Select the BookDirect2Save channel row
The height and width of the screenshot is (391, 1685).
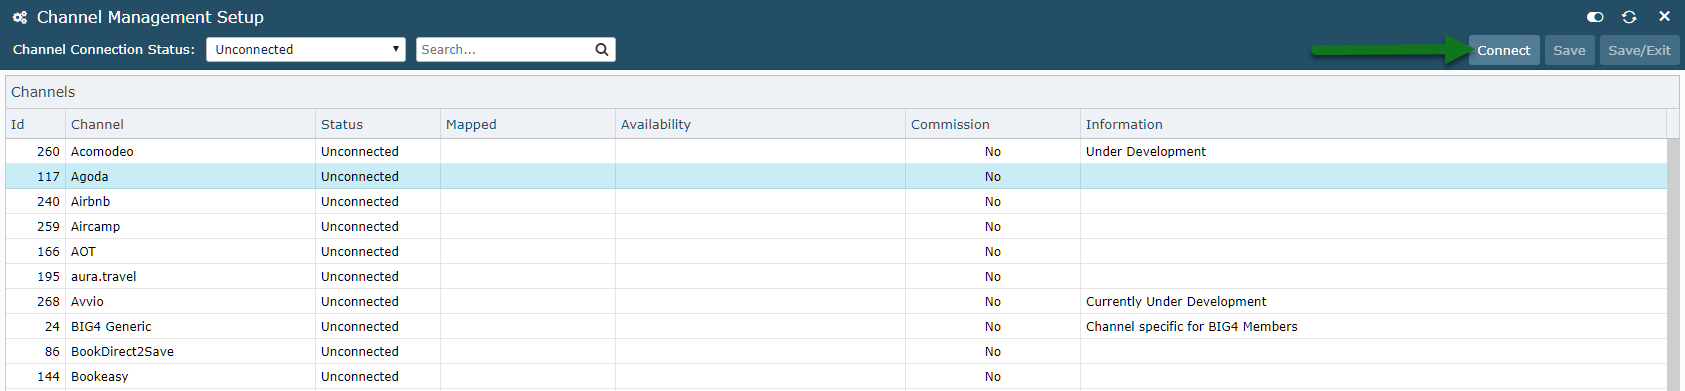click(x=836, y=351)
